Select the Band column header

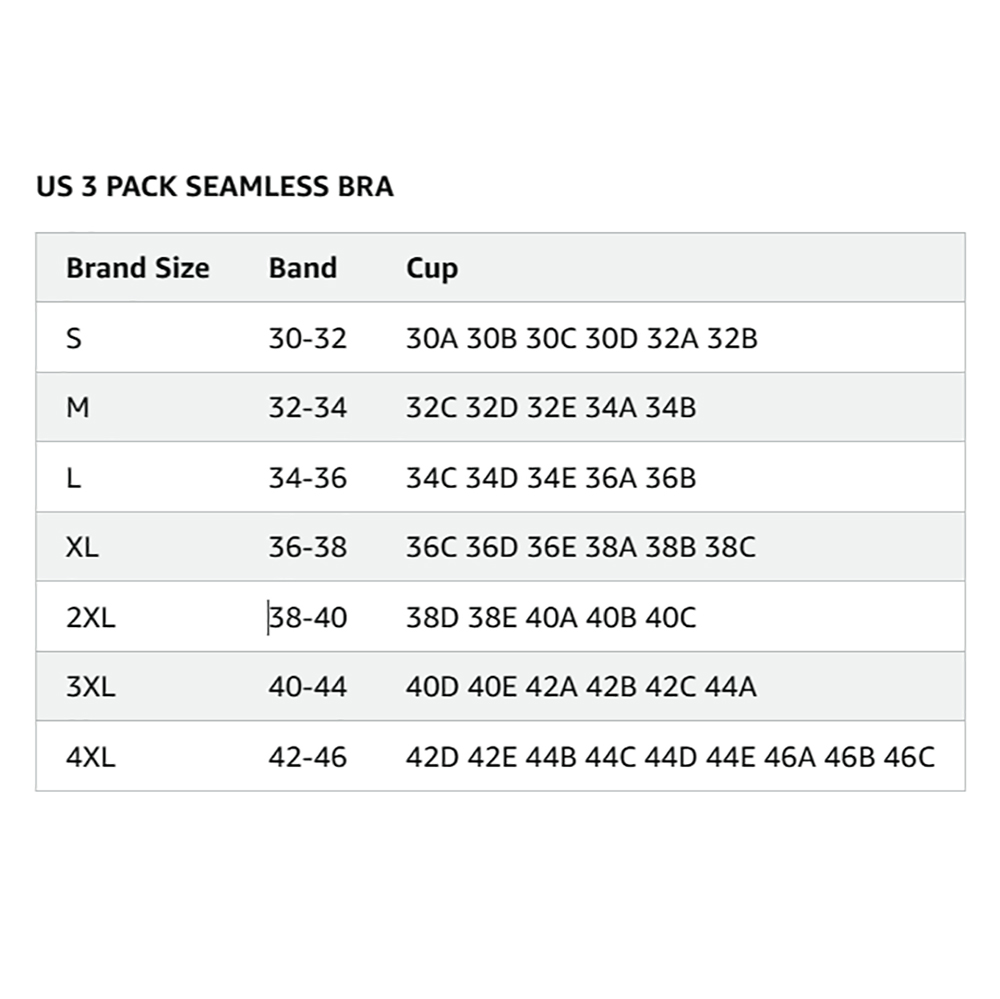[x=303, y=268]
